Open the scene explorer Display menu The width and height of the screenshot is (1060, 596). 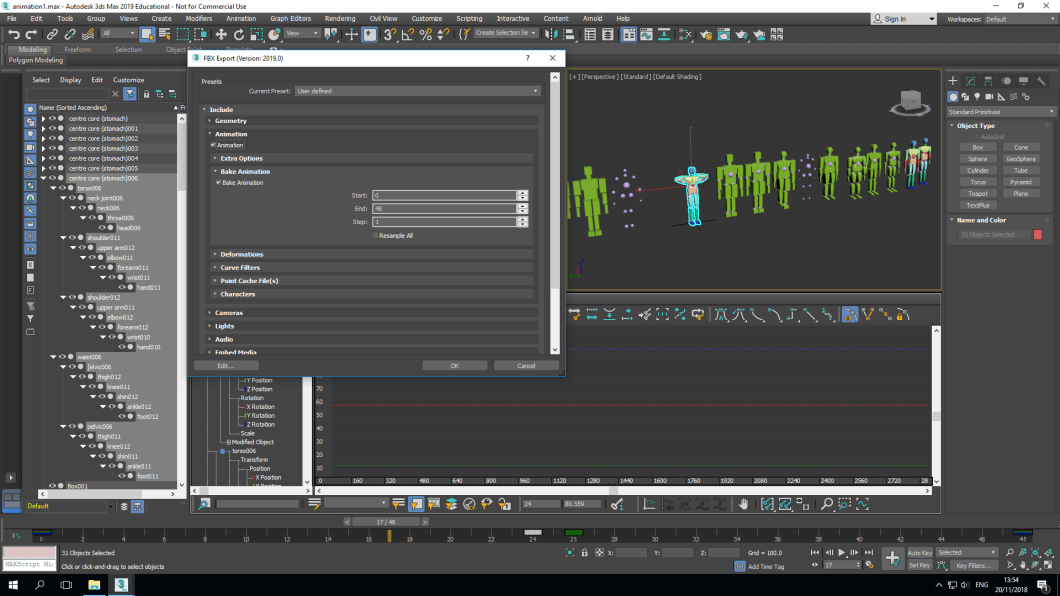(x=70, y=80)
